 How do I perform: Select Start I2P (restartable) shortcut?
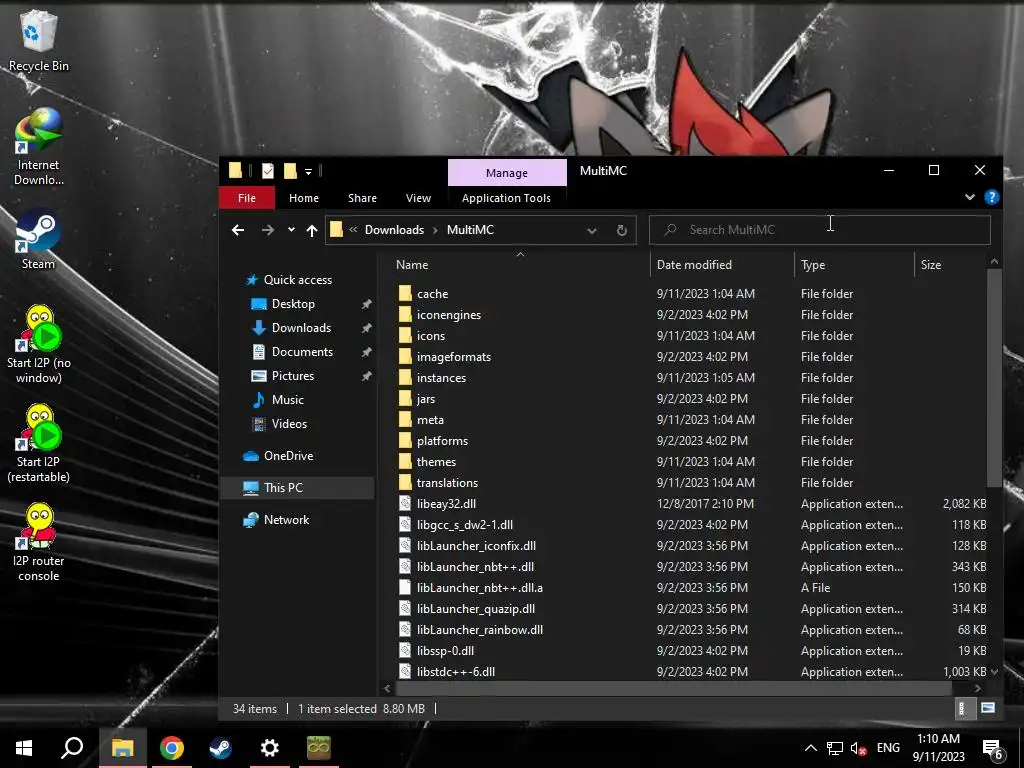pos(39,443)
